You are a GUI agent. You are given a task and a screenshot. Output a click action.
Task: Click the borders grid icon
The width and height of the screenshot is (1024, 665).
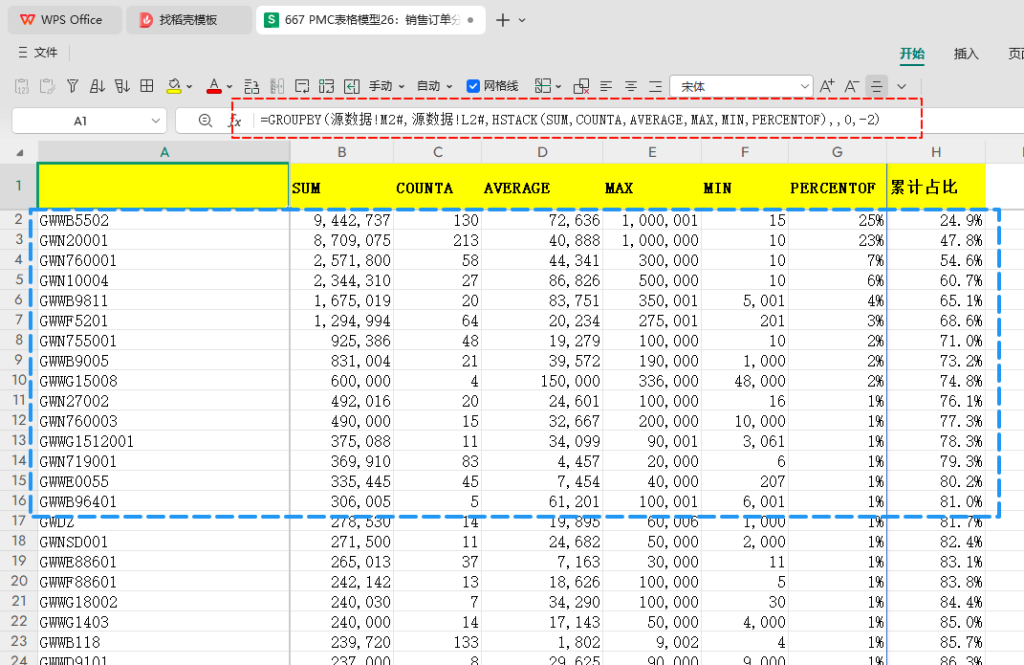tap(147, 86)
